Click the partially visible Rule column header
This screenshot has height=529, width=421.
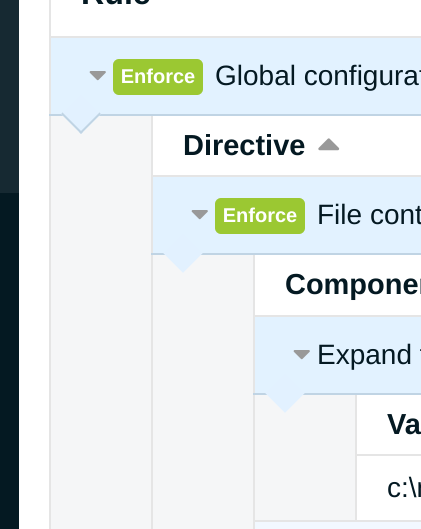[x=116, y=3]
